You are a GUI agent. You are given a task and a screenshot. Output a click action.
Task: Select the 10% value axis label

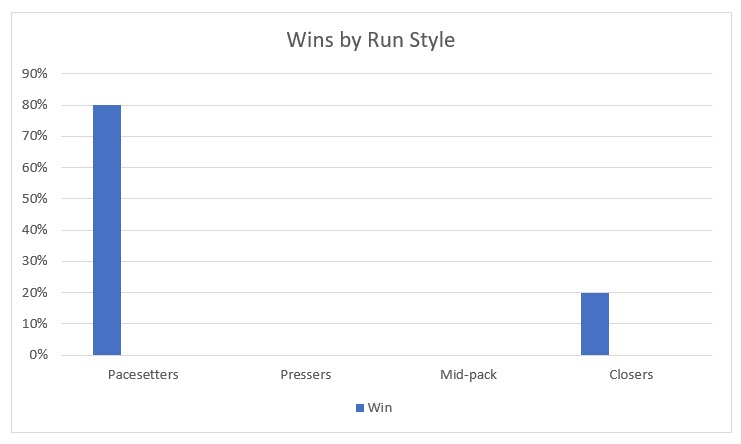[36, 324]
